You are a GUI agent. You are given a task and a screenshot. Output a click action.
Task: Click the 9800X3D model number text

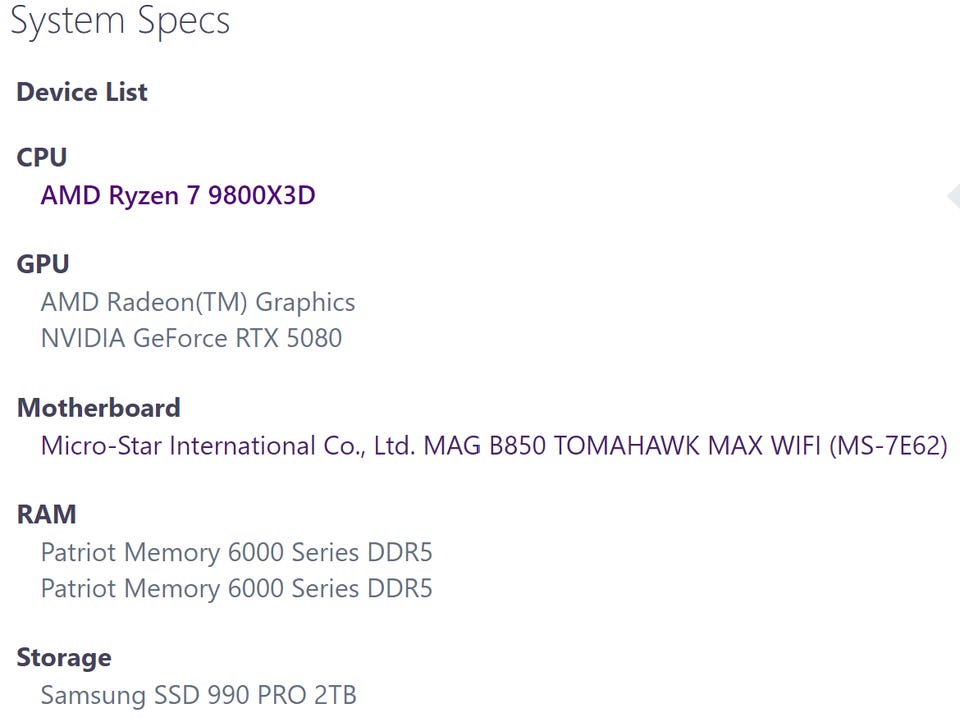pyautogui.click(x=262, y=195)
